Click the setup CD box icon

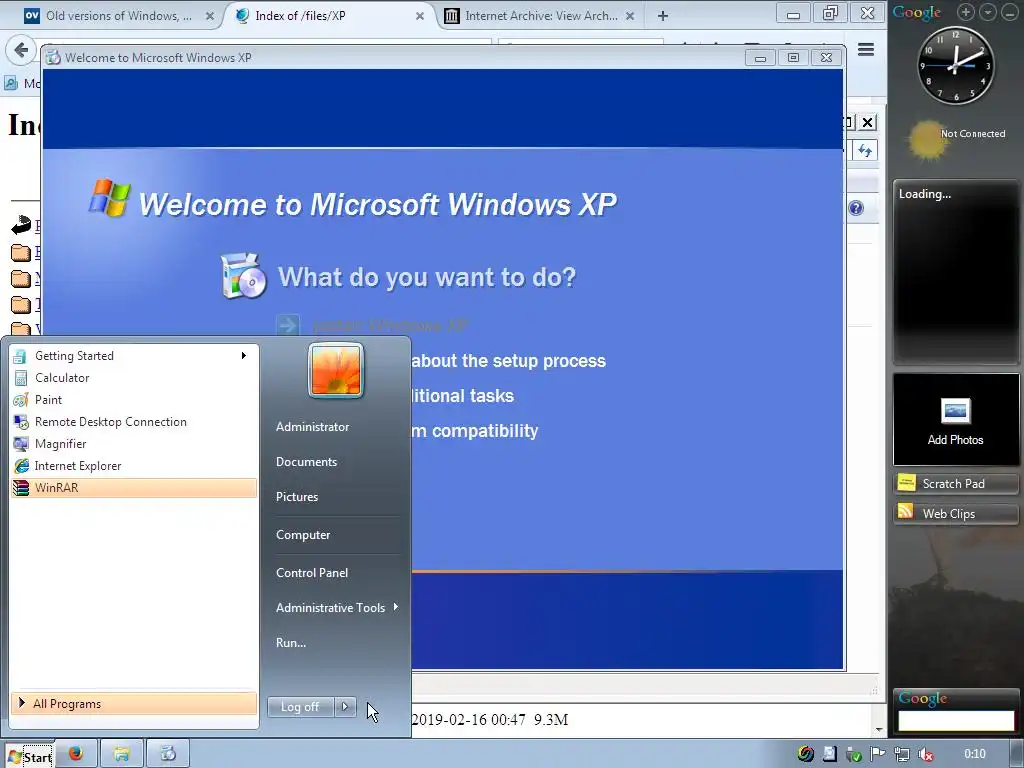point(244,276)
